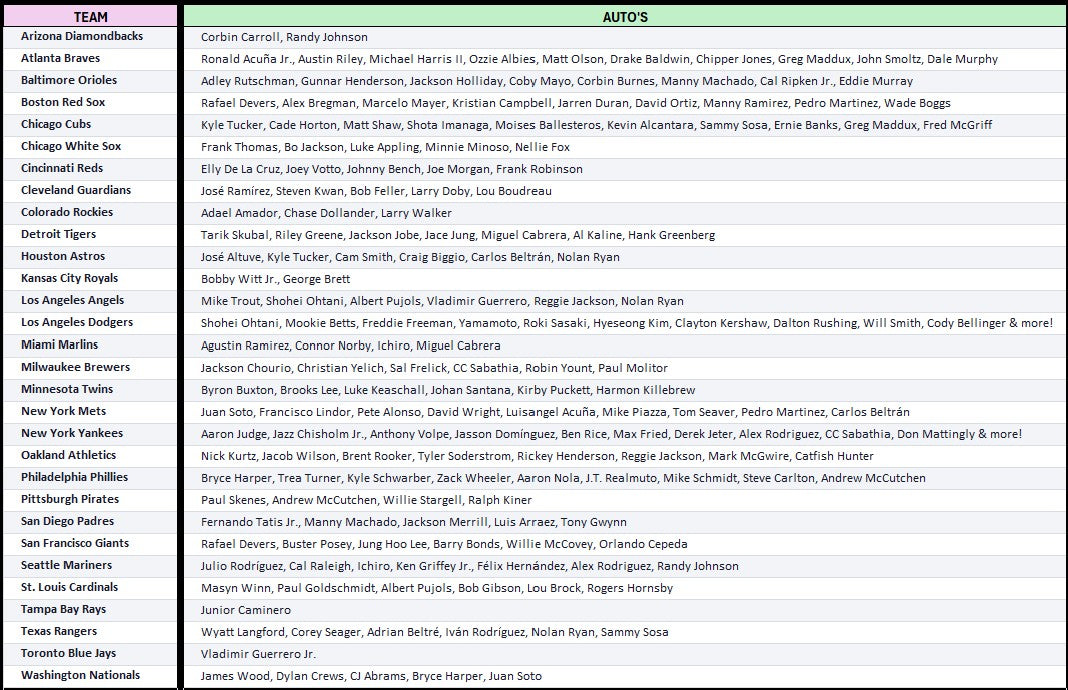This screenshot has height=690, width=1068.
Task: Select the Arizona Diamondbacks team cell
Action: click(x=90, y=37)
